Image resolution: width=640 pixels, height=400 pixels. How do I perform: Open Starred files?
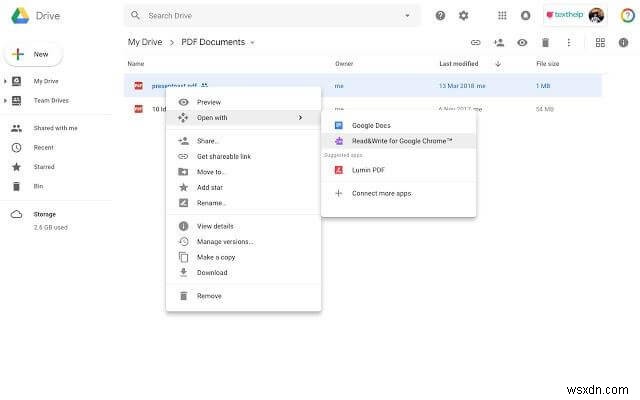[44, 167]
